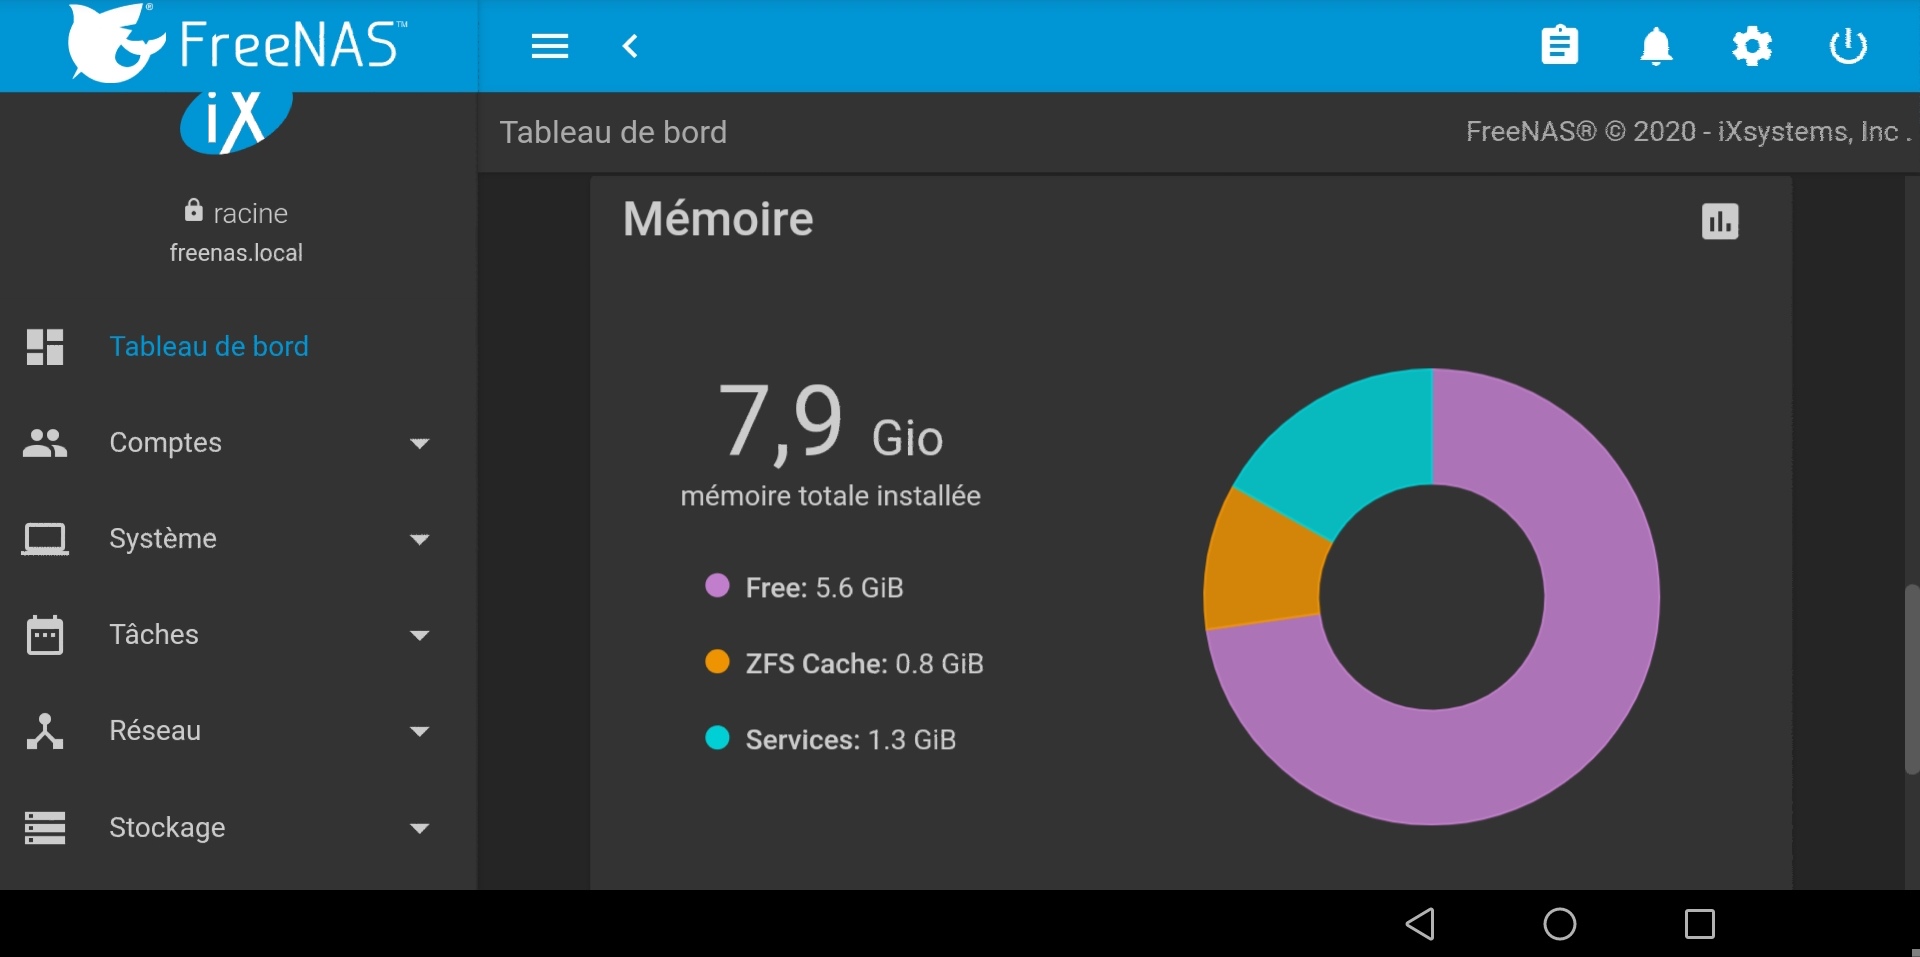
Task: Expand the Réseau menu arrow
Action: point(420,731)
